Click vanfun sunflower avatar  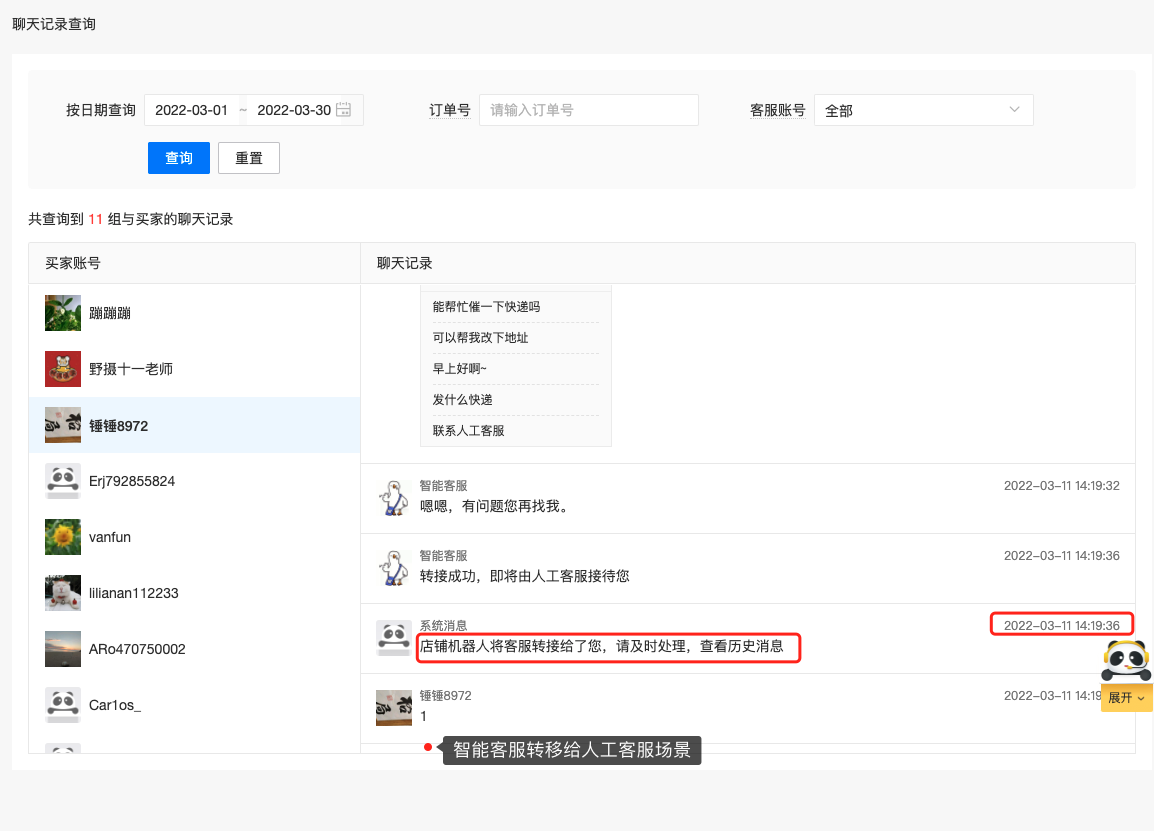click(x=63, y=537)
